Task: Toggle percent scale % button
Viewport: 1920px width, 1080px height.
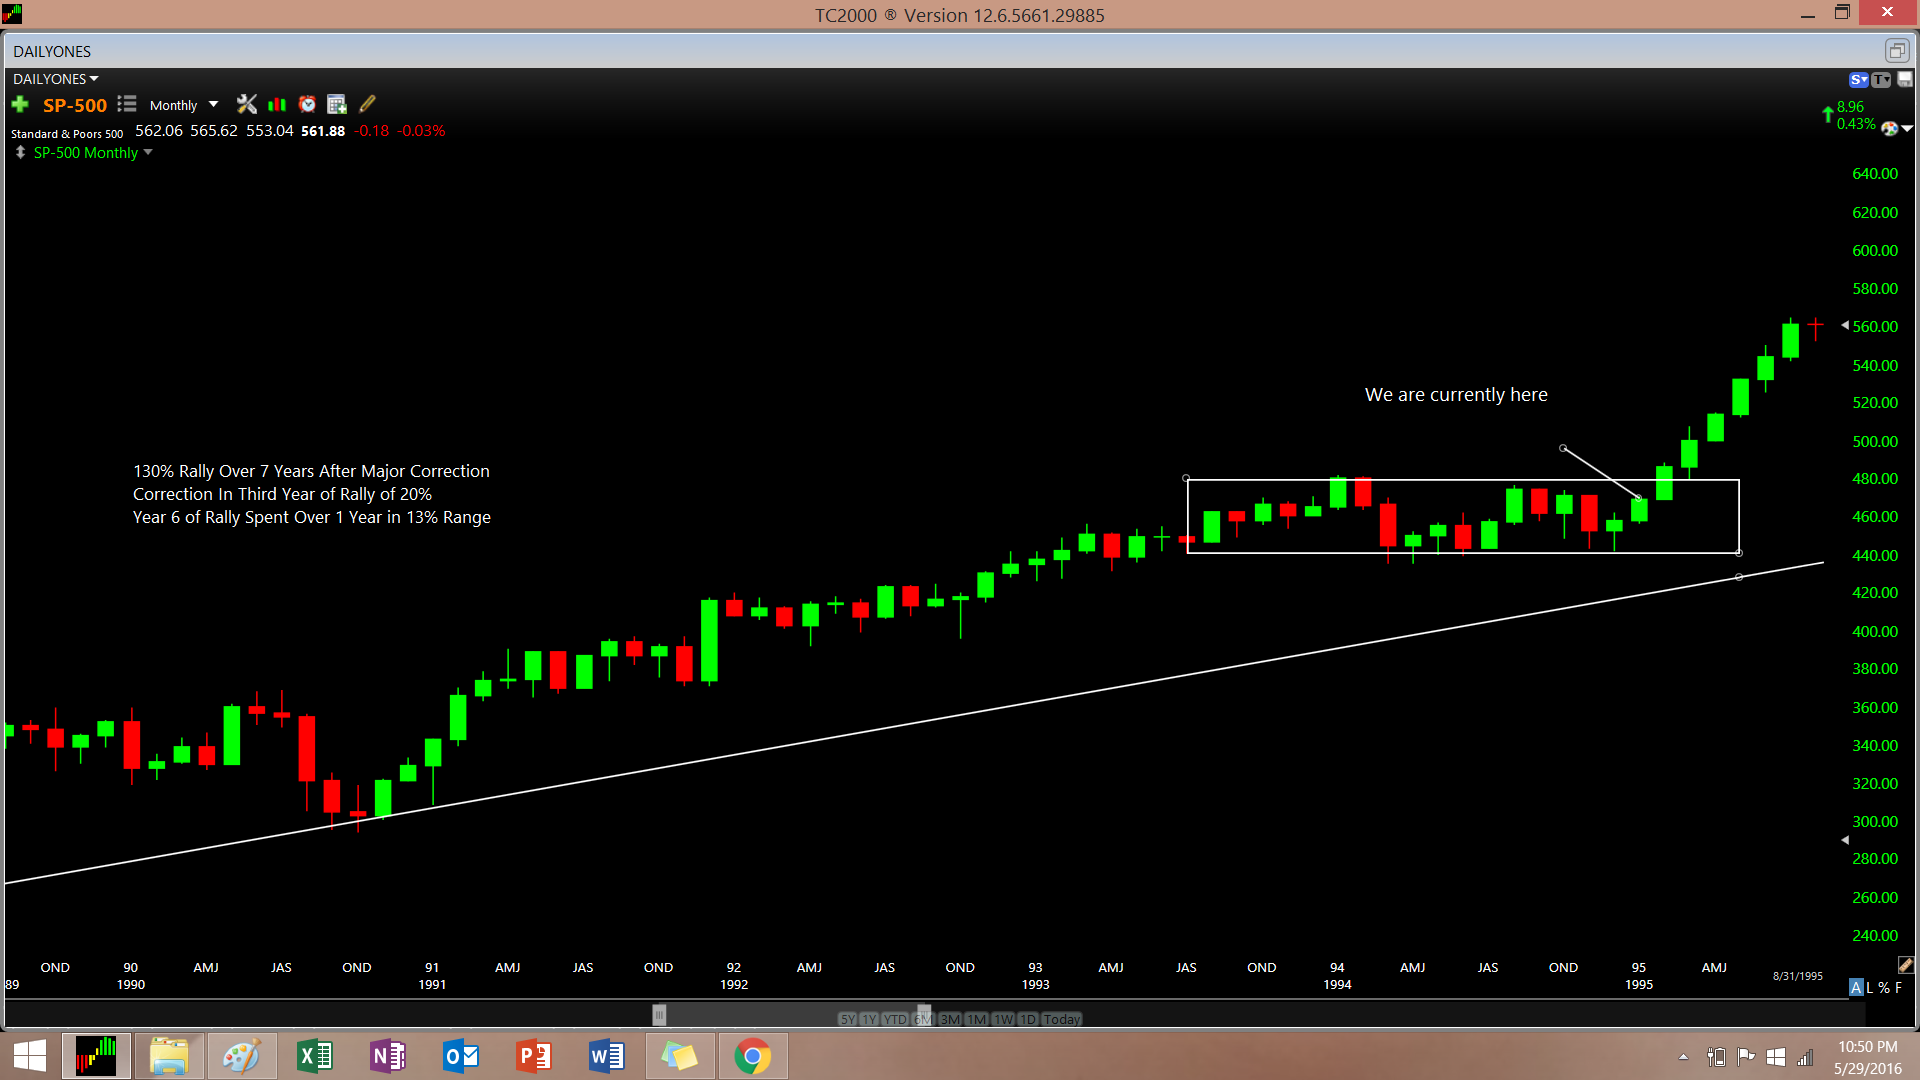Action: 1884,987
